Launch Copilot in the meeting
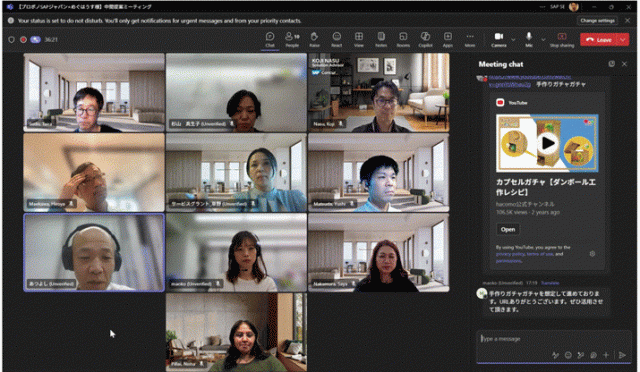This screenshot has width=640, height=372. click(425, 40)
